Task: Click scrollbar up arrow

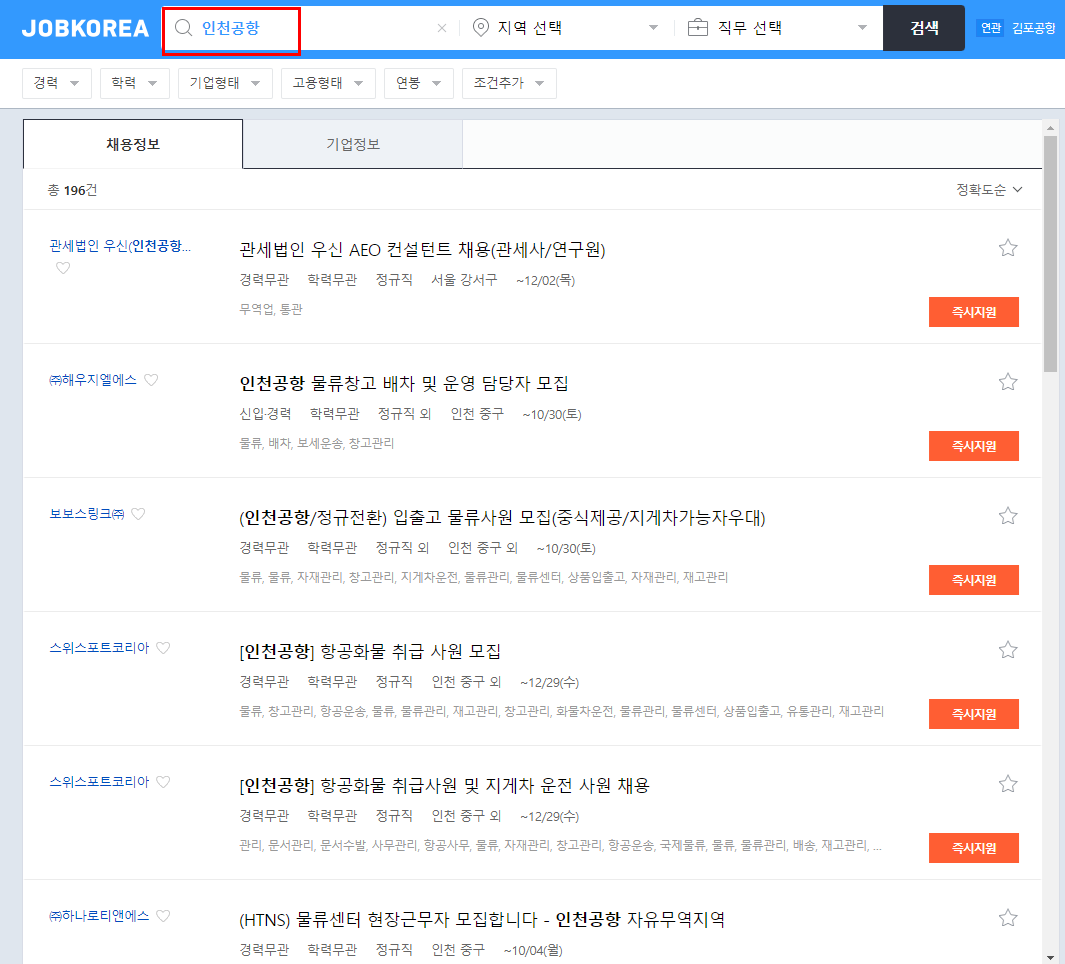Action: pyautogui.click(x=1050, y=127)
